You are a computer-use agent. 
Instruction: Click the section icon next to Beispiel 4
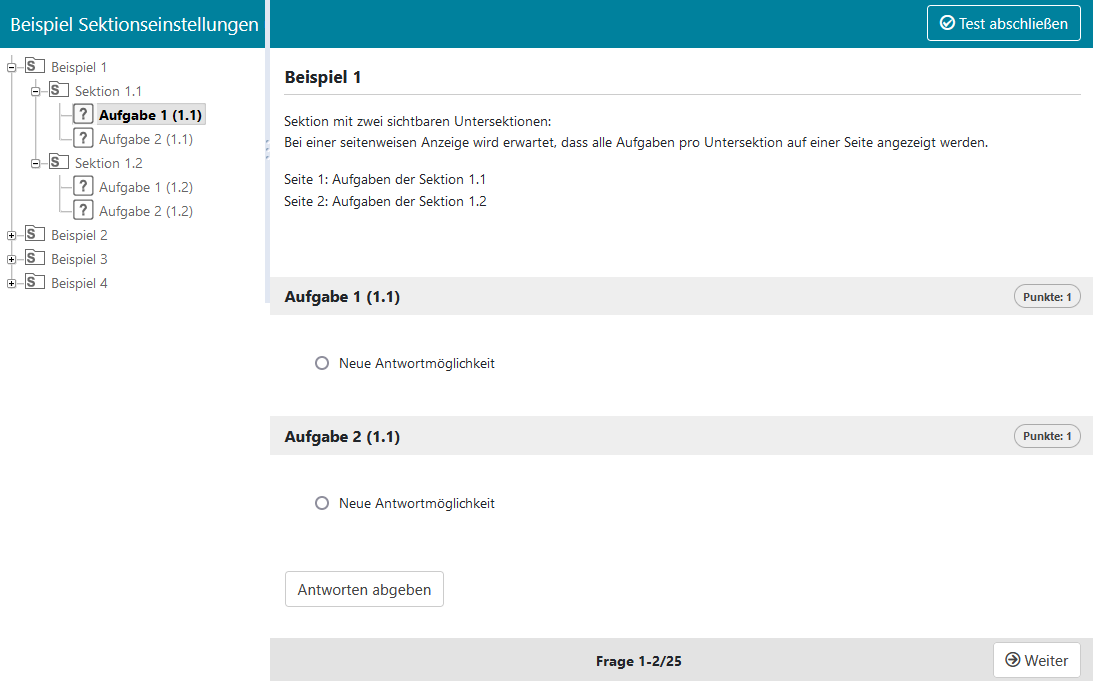(35, 282)
